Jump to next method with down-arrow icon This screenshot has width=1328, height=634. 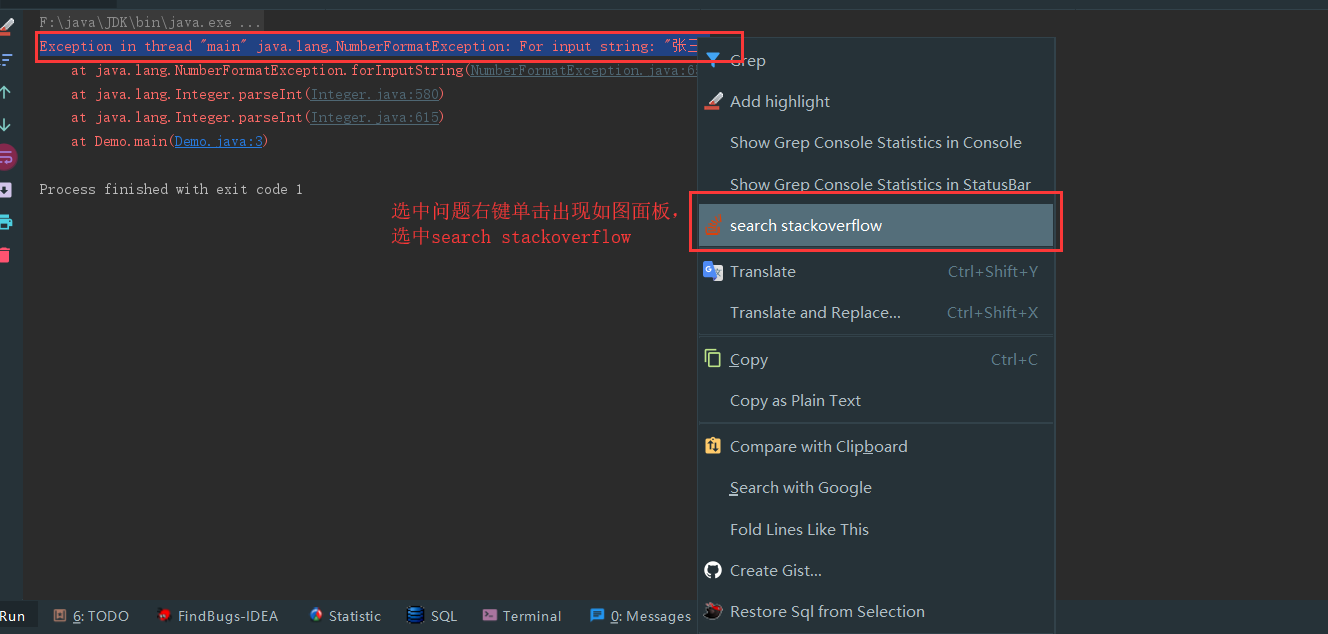point(12,124)
